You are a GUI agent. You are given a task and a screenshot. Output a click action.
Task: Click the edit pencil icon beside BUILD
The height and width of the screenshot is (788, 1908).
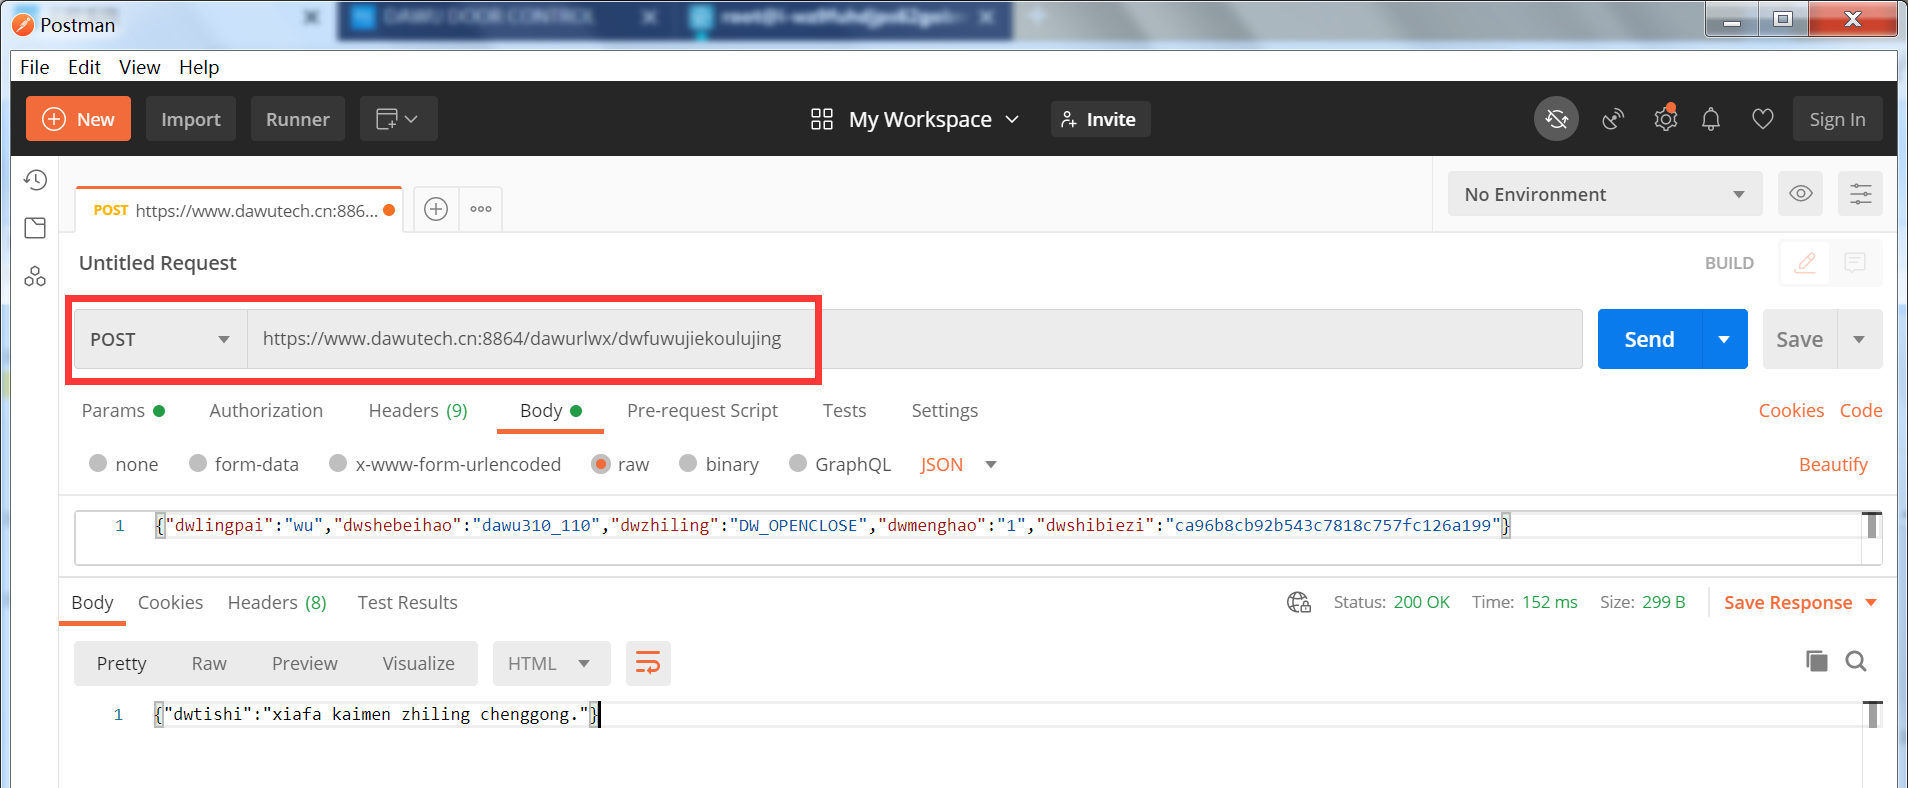pos(1805,263)
